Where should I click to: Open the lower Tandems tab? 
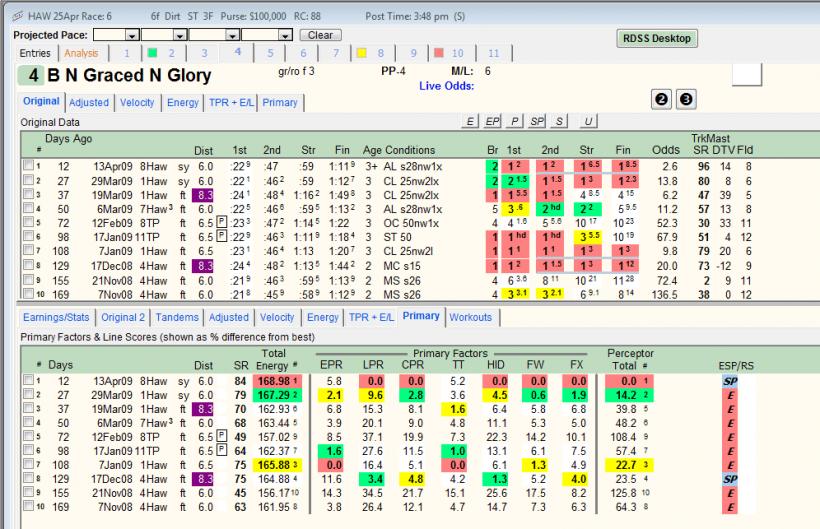(177, 317)
